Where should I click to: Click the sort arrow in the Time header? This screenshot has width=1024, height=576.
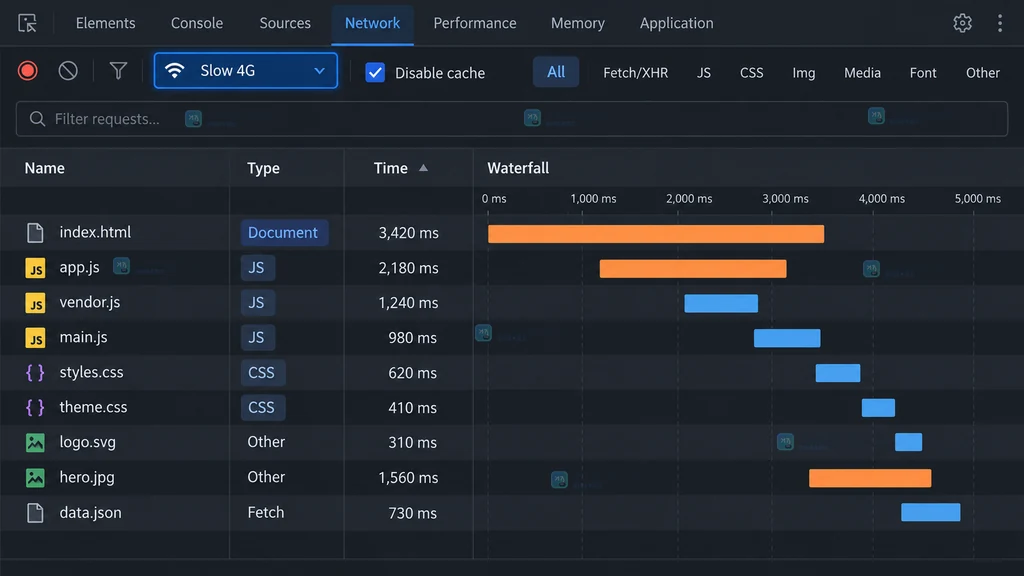423,168
